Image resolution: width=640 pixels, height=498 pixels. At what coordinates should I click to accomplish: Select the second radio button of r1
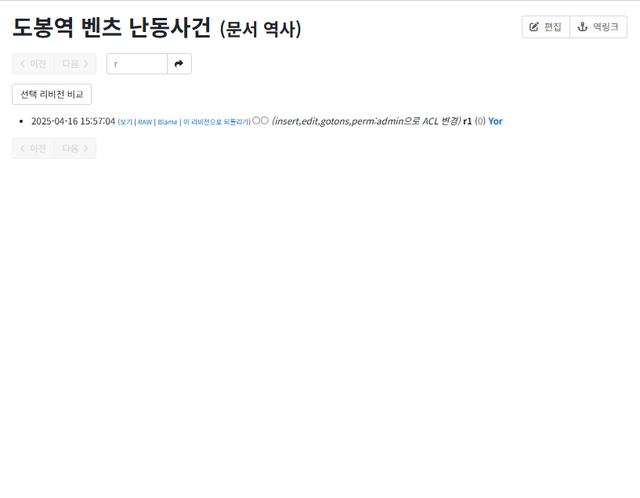264,120
